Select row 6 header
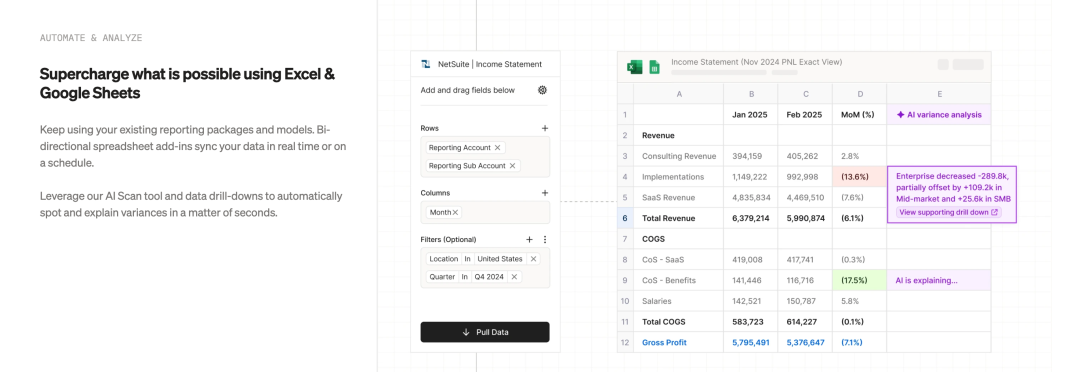 tap(625, 218)
